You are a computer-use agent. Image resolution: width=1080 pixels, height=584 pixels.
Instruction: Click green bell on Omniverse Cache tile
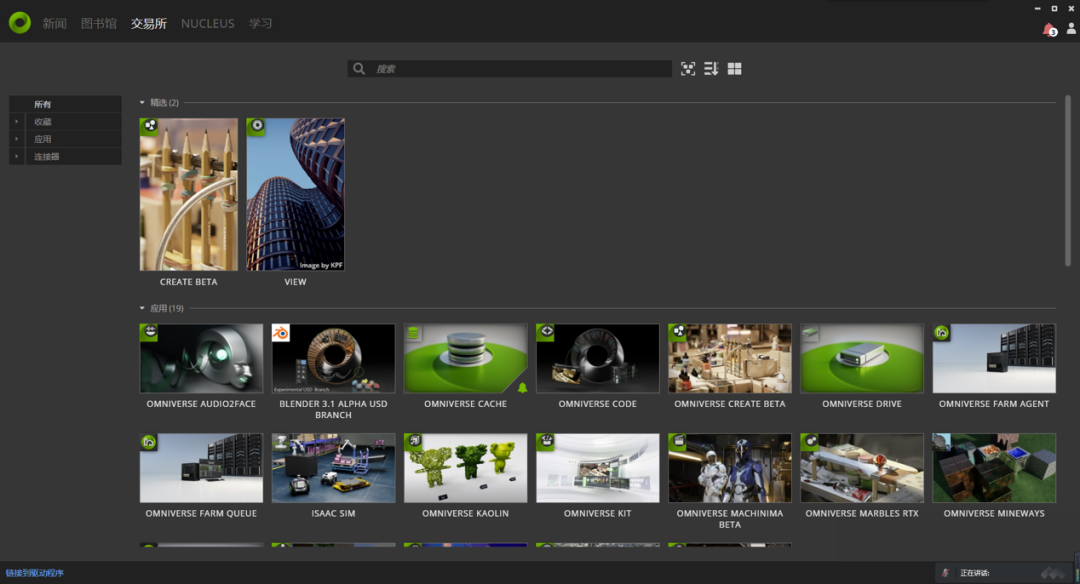522,388
